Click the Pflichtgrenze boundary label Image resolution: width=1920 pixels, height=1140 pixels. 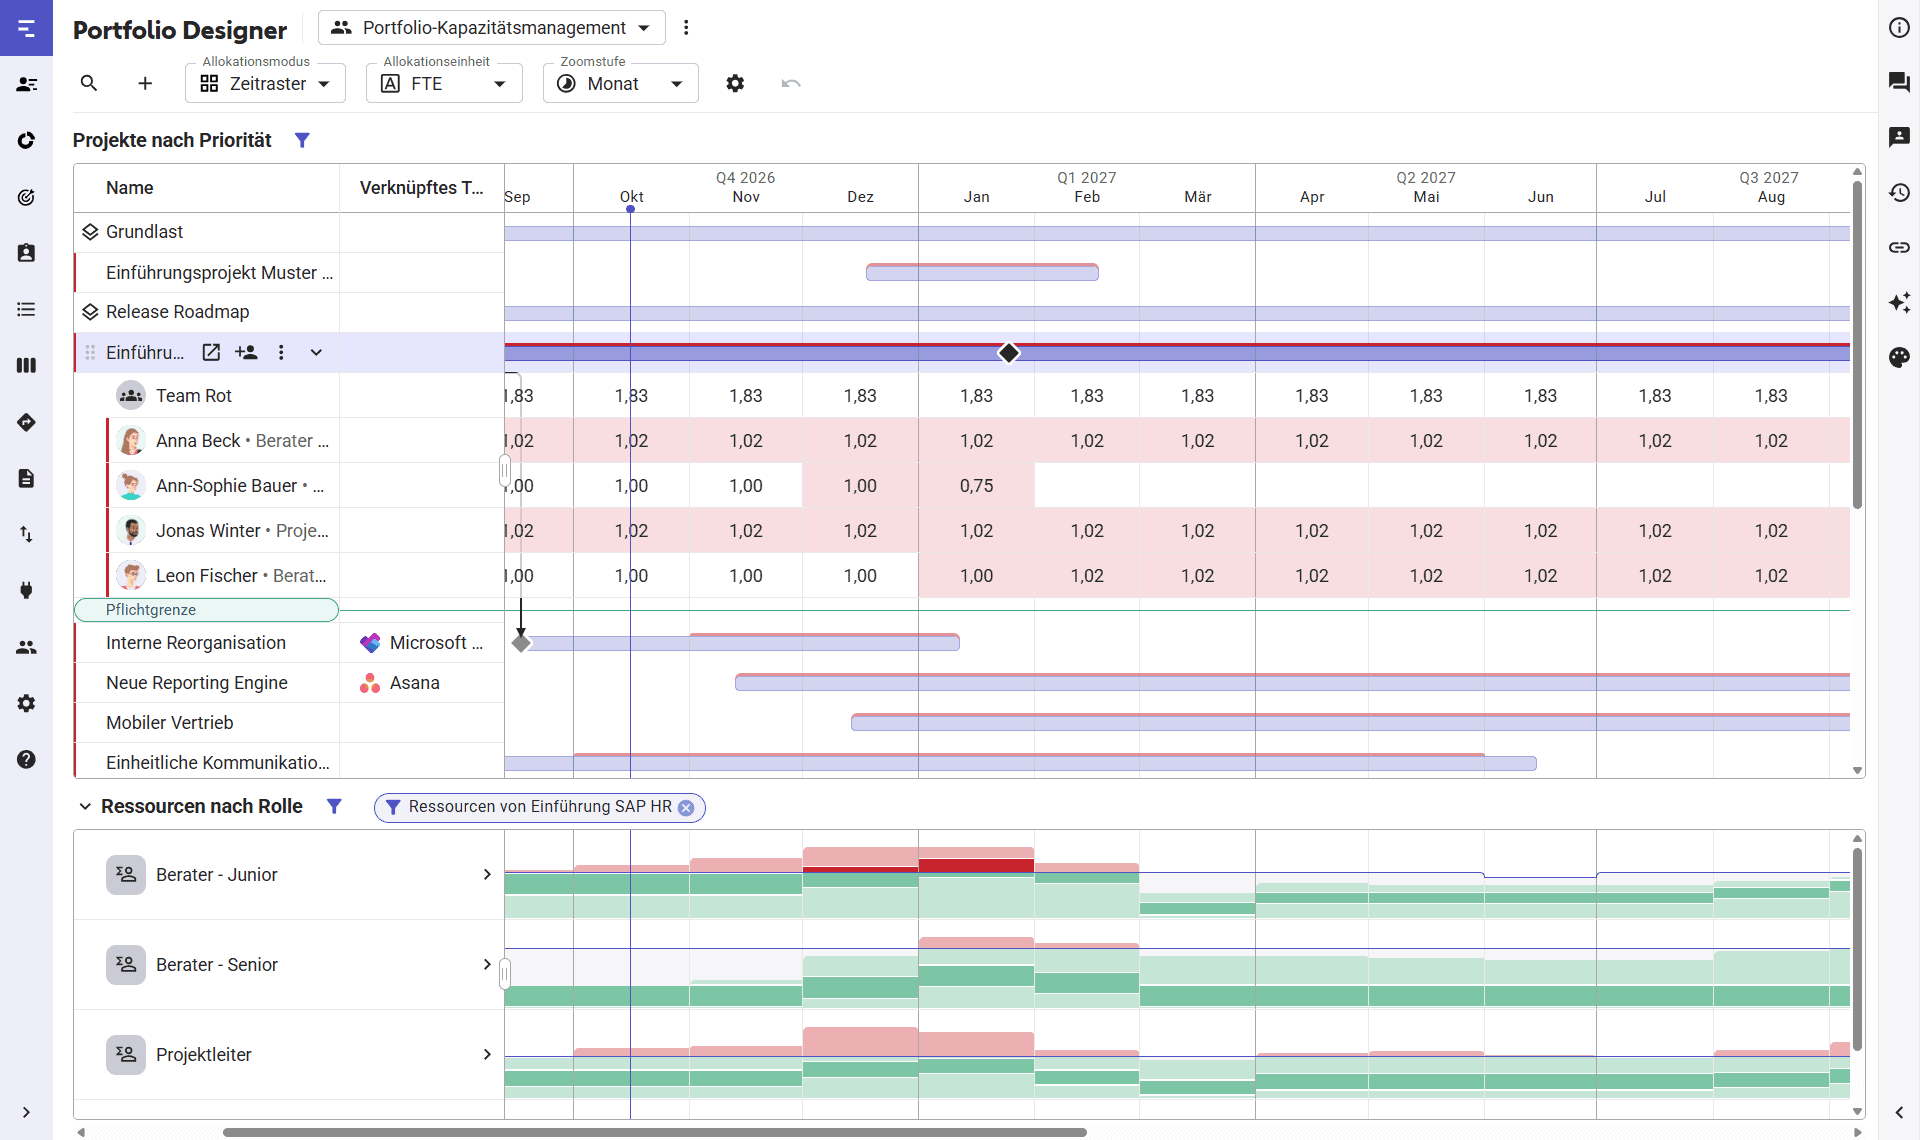(206, 610)
